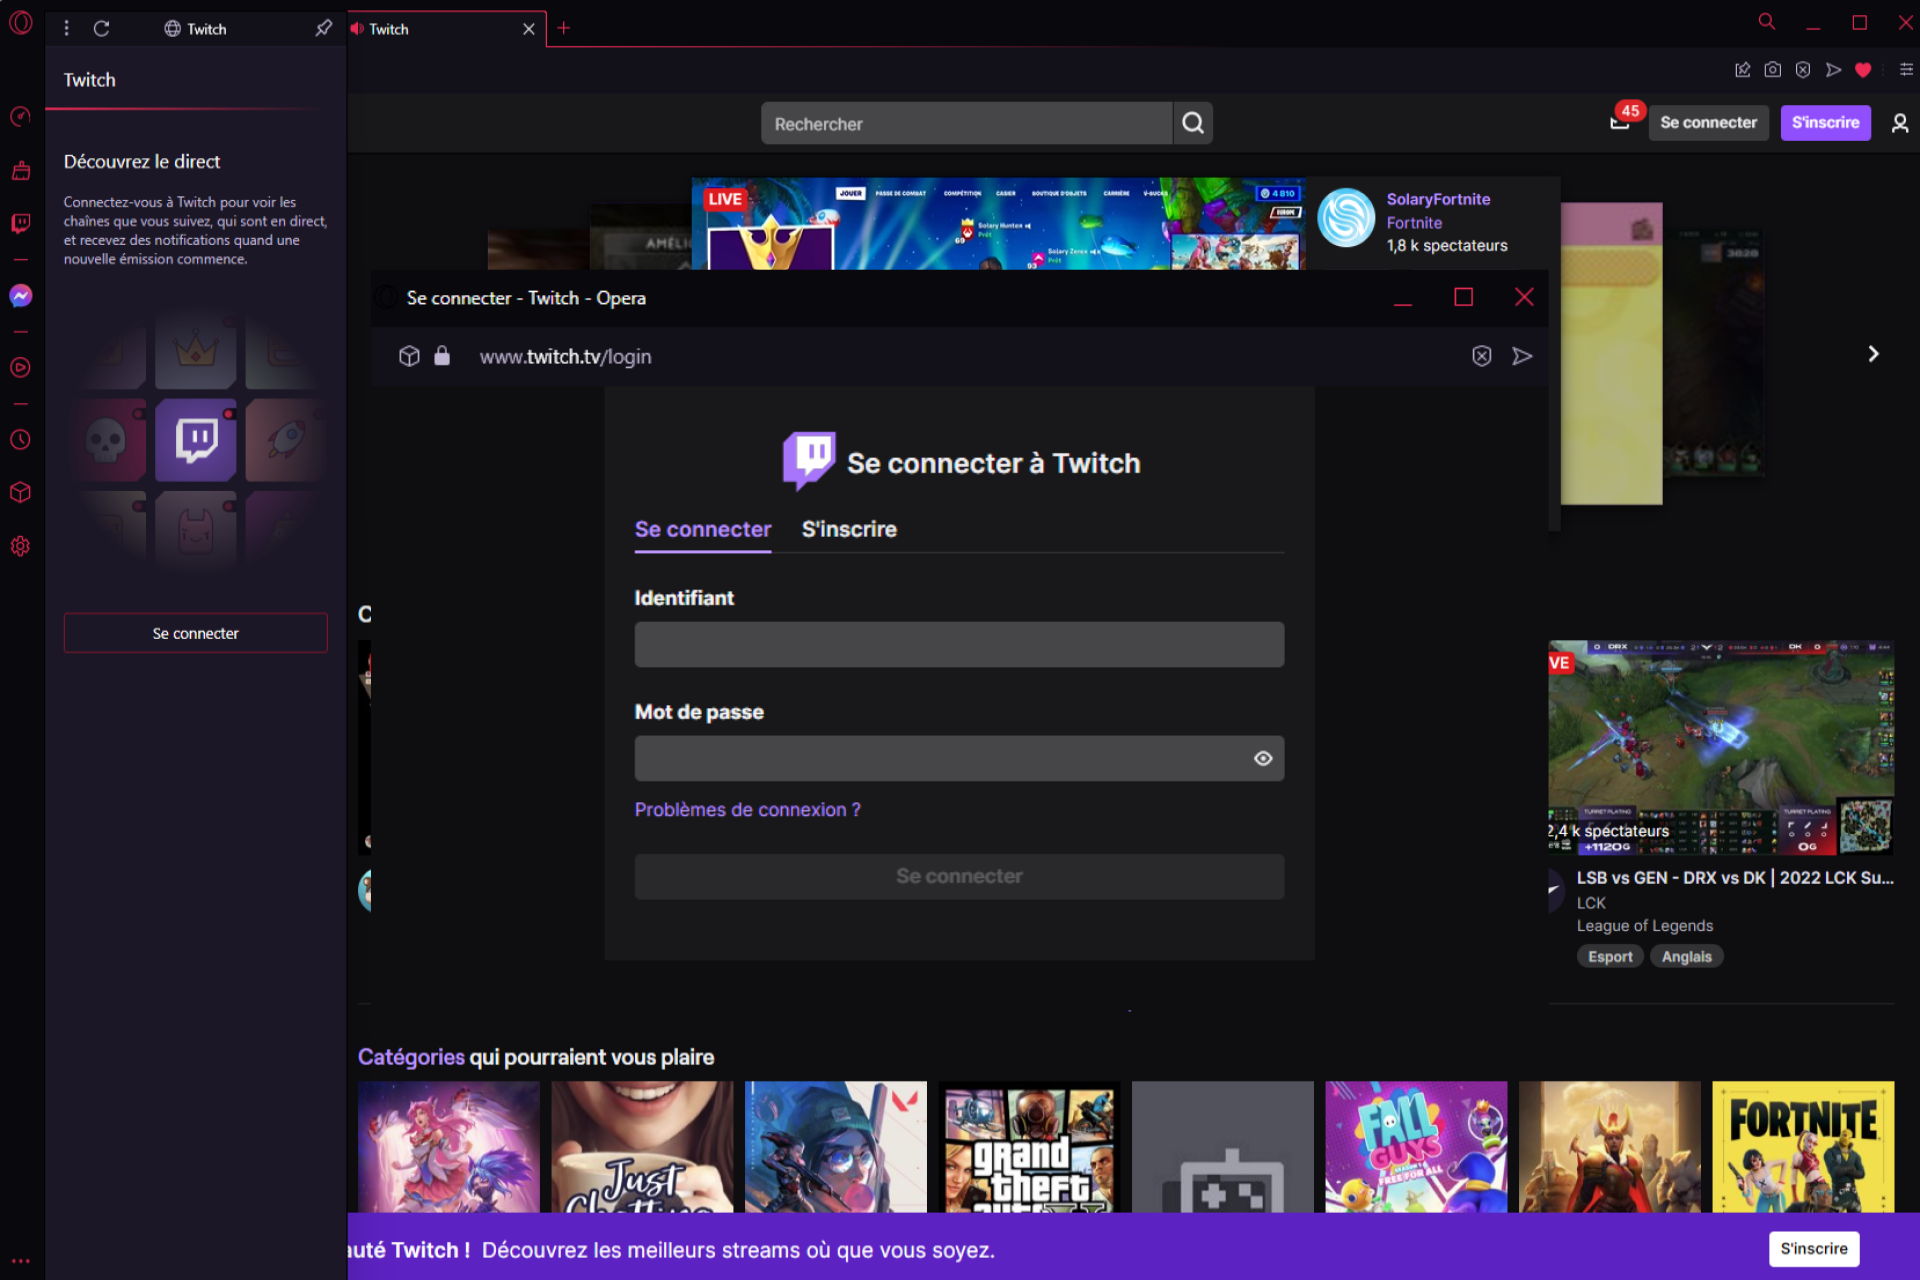Click purple S'inscrire button in top bar

[1825, 123]
